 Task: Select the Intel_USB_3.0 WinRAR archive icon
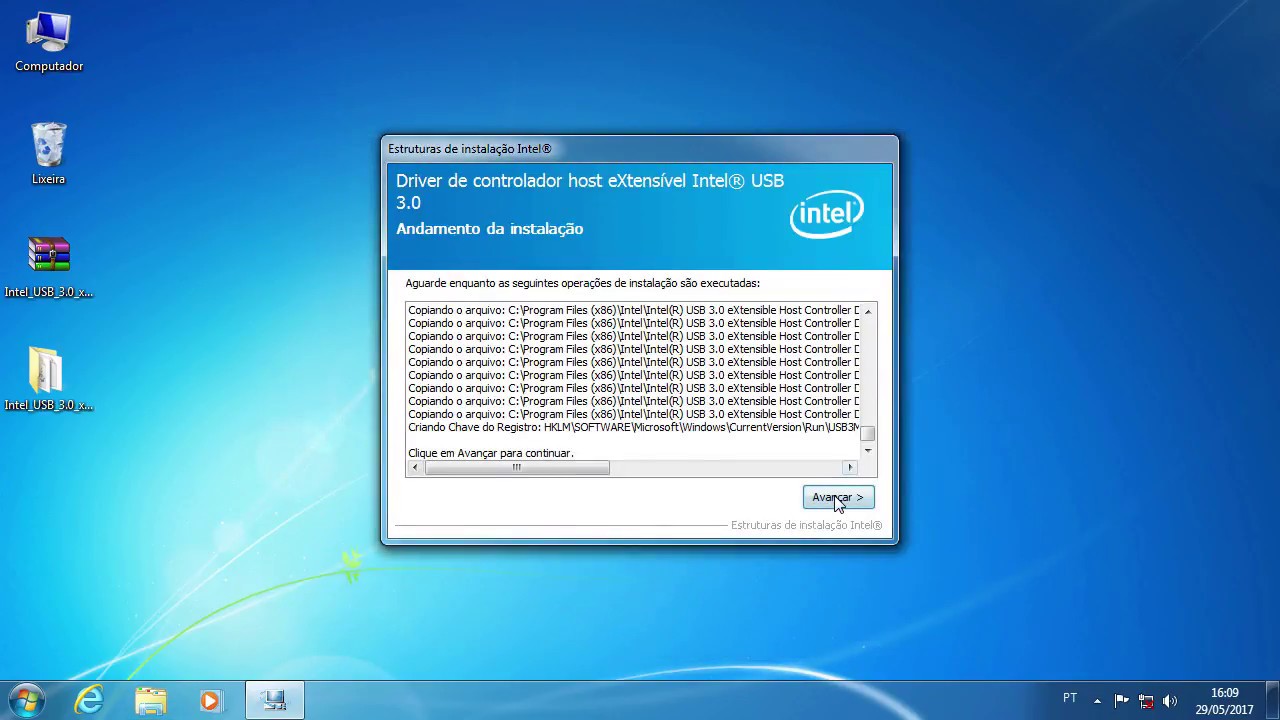49,267
